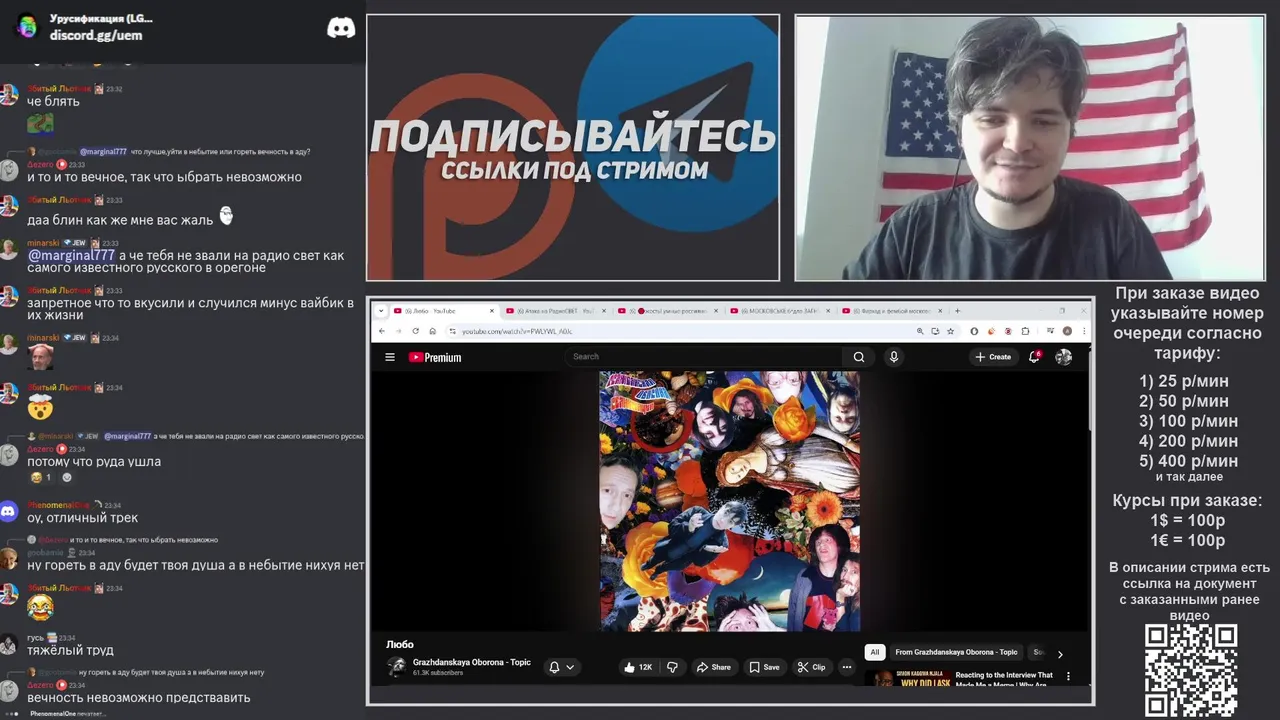Share the video 'Любо'
The image size is (1280, 720).
pyautogui.click(x=714, y=667)
